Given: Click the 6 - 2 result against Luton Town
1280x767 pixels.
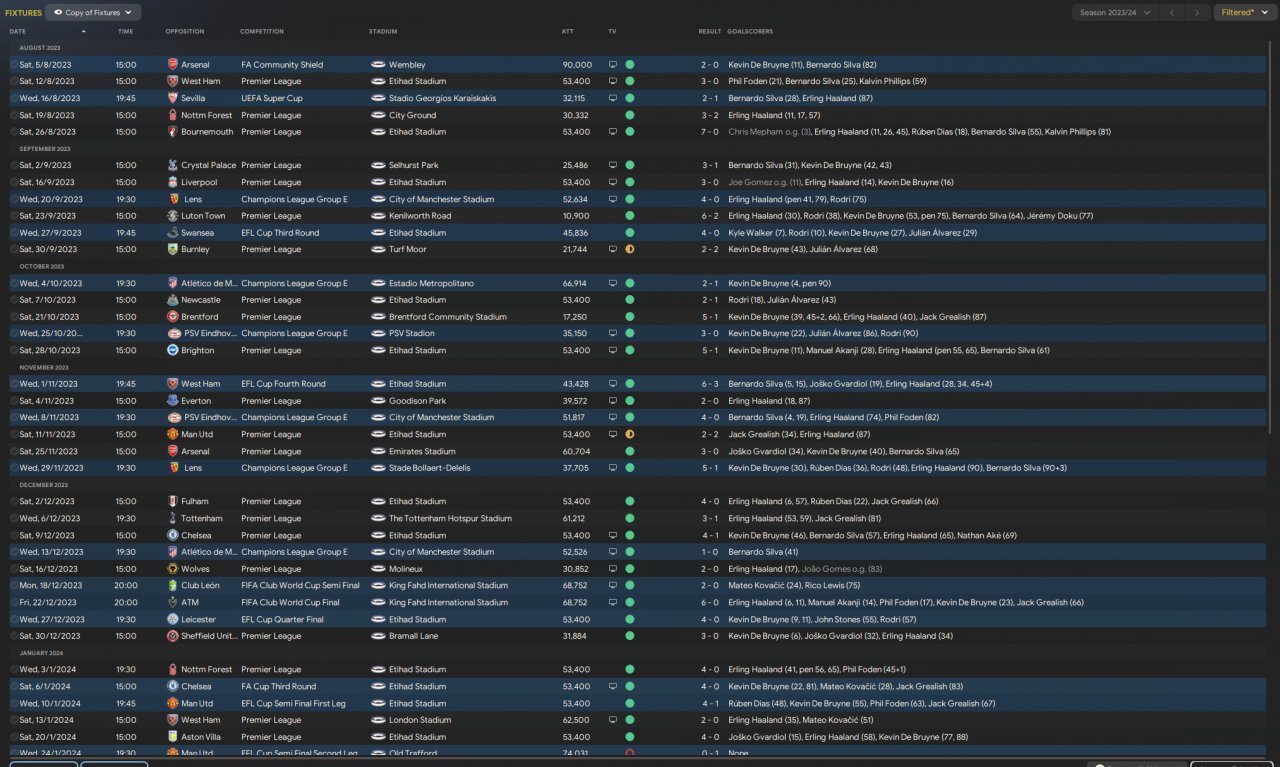Looking at the screenshot, I should tap(709, 216).
